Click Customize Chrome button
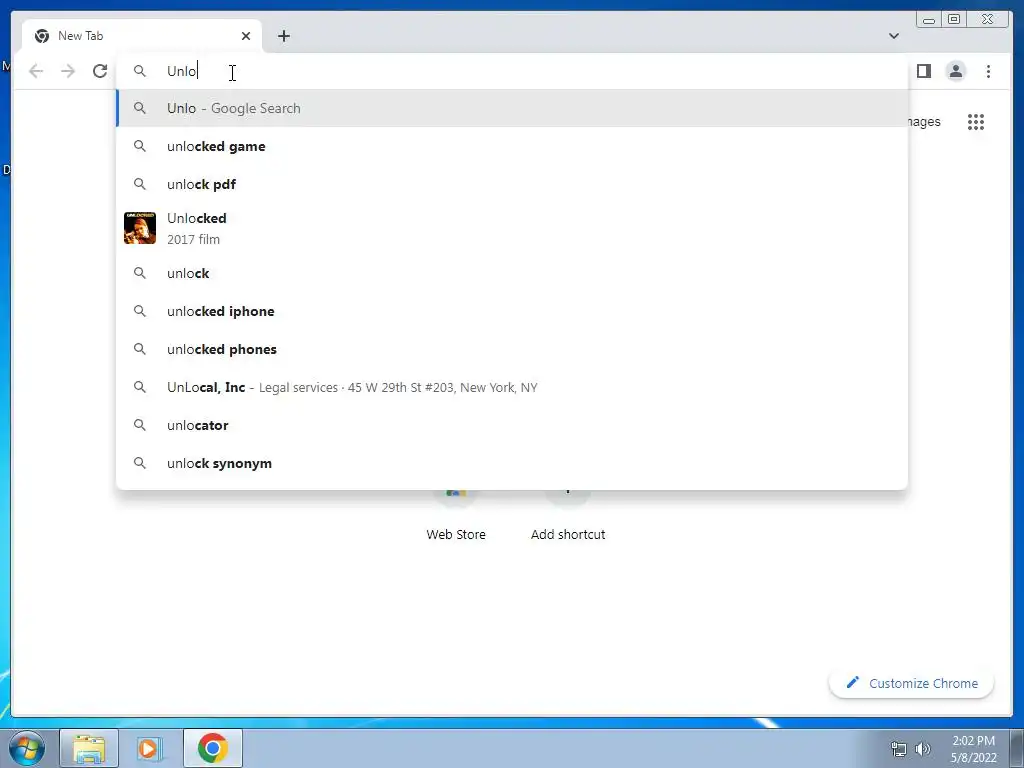 (911, 683)
